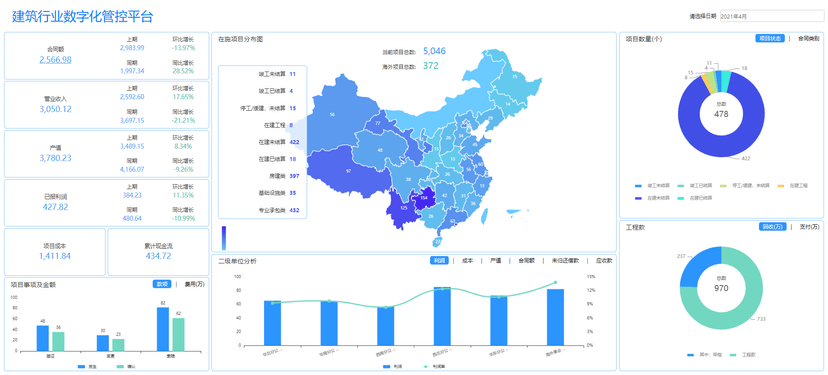Click the island region labeled 22

click(437, 241)
